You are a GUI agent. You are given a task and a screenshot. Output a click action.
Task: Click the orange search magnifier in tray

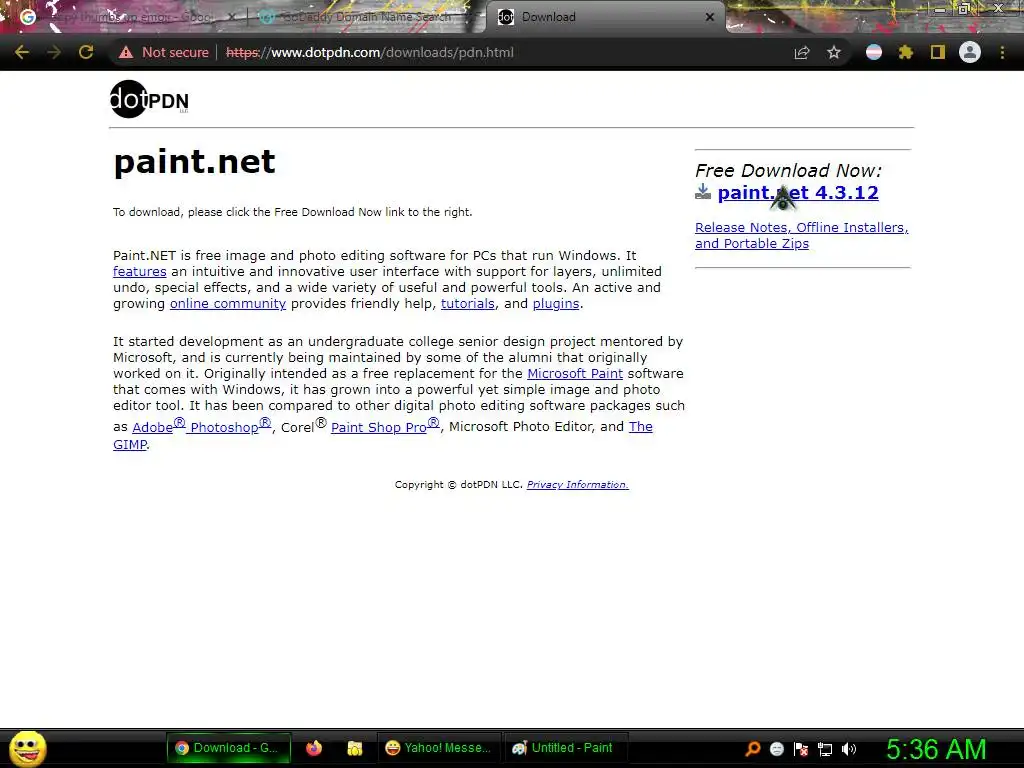(753, 749)
